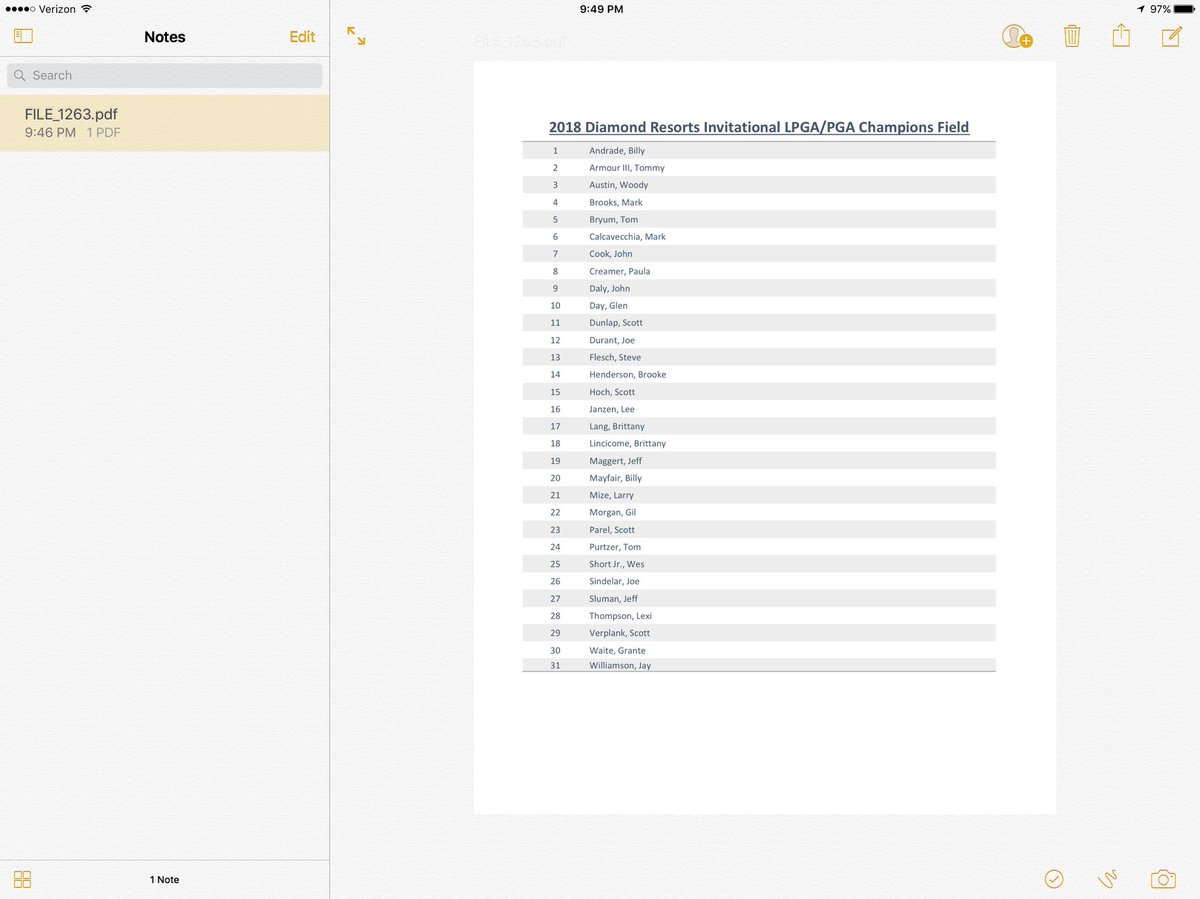Open the folders sidebar icon
This screenshot has height=899, width=1200.
[23, 36]
